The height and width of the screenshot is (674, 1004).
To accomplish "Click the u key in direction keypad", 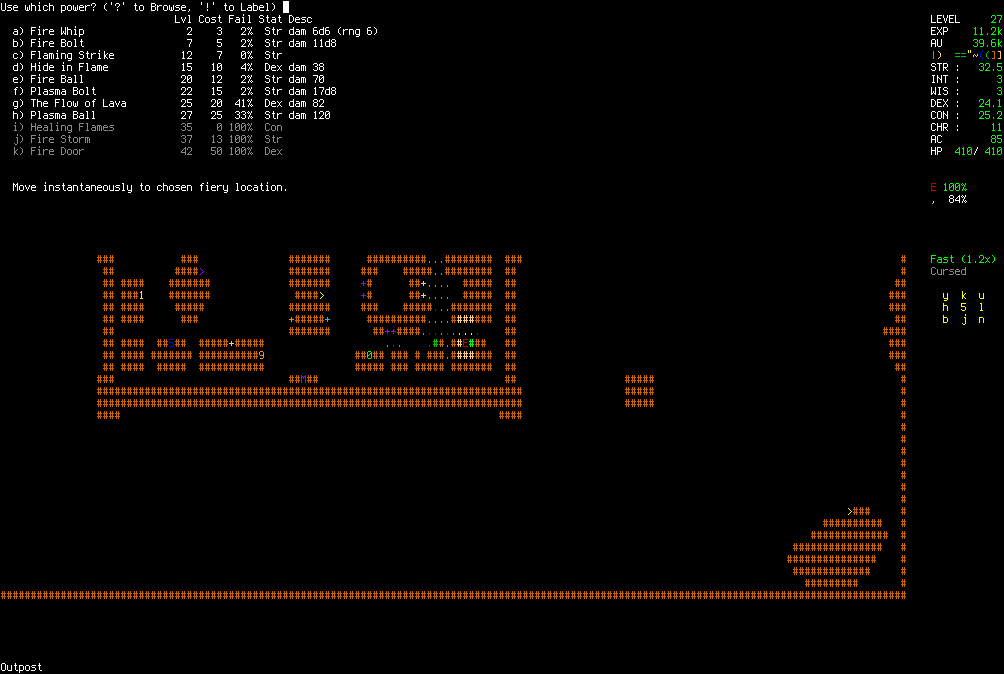I will 981,296.
